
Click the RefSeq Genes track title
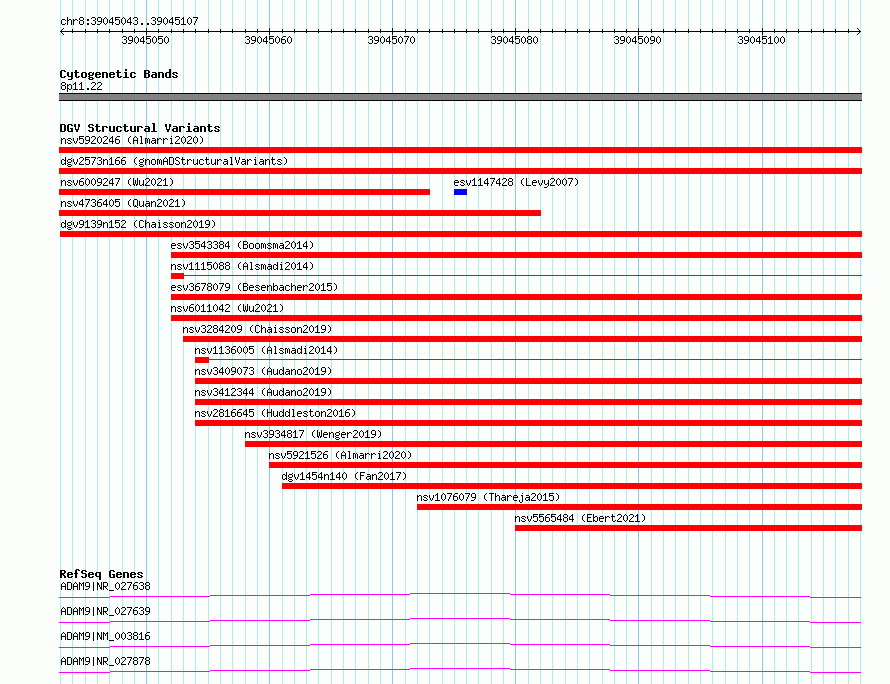click(x=101, y=574)
